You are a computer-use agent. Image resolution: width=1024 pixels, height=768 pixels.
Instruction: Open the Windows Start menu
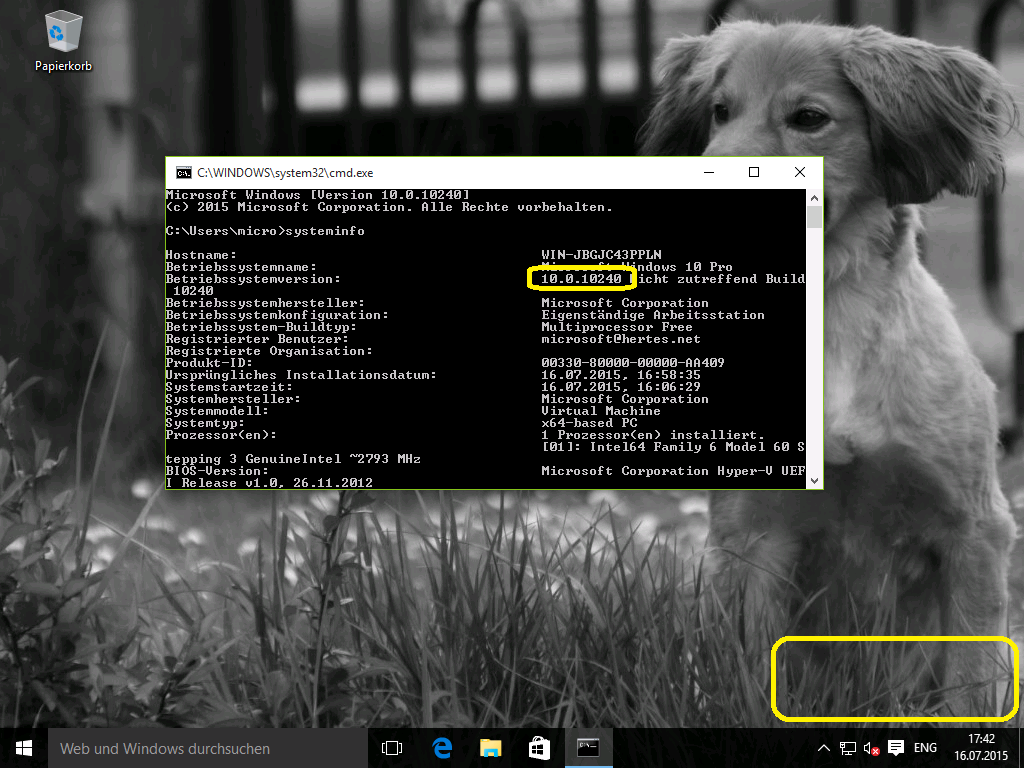[24, 748]
